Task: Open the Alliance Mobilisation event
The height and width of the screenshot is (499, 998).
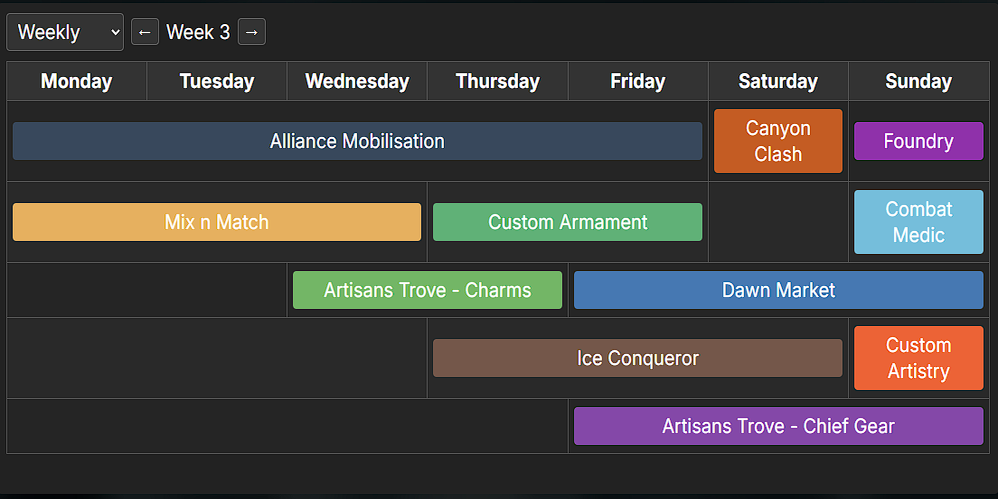Action: 357,141
